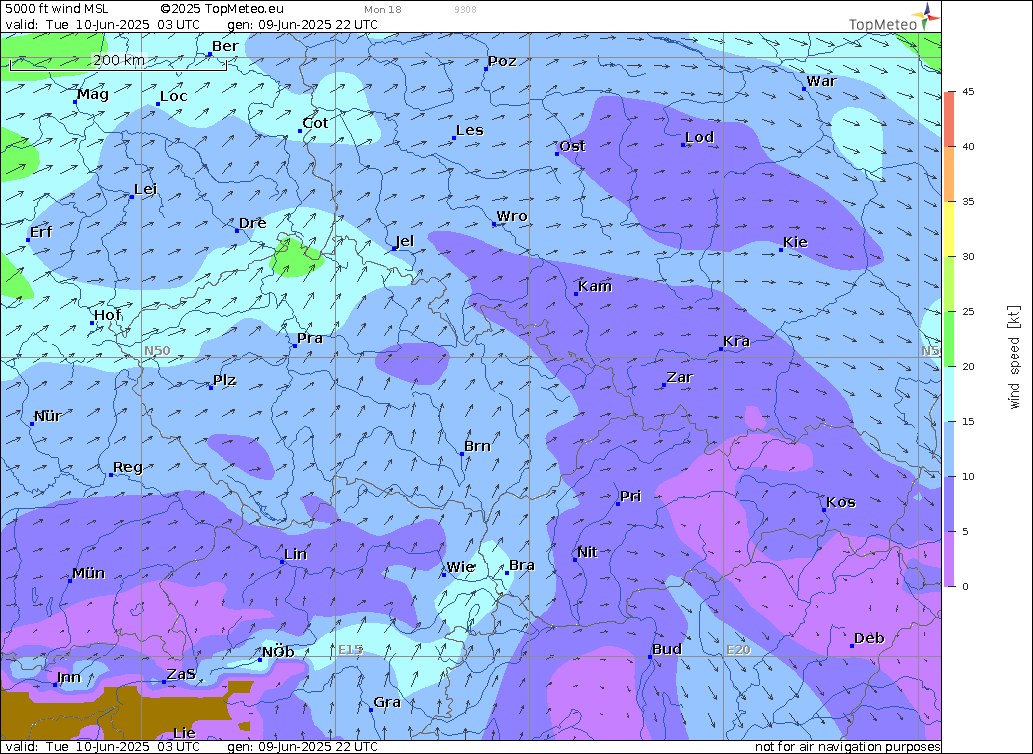The image size is (1033, 754).
Task: Click the '5000 ft wind MSL' title
Action: (x=57, y=9)
